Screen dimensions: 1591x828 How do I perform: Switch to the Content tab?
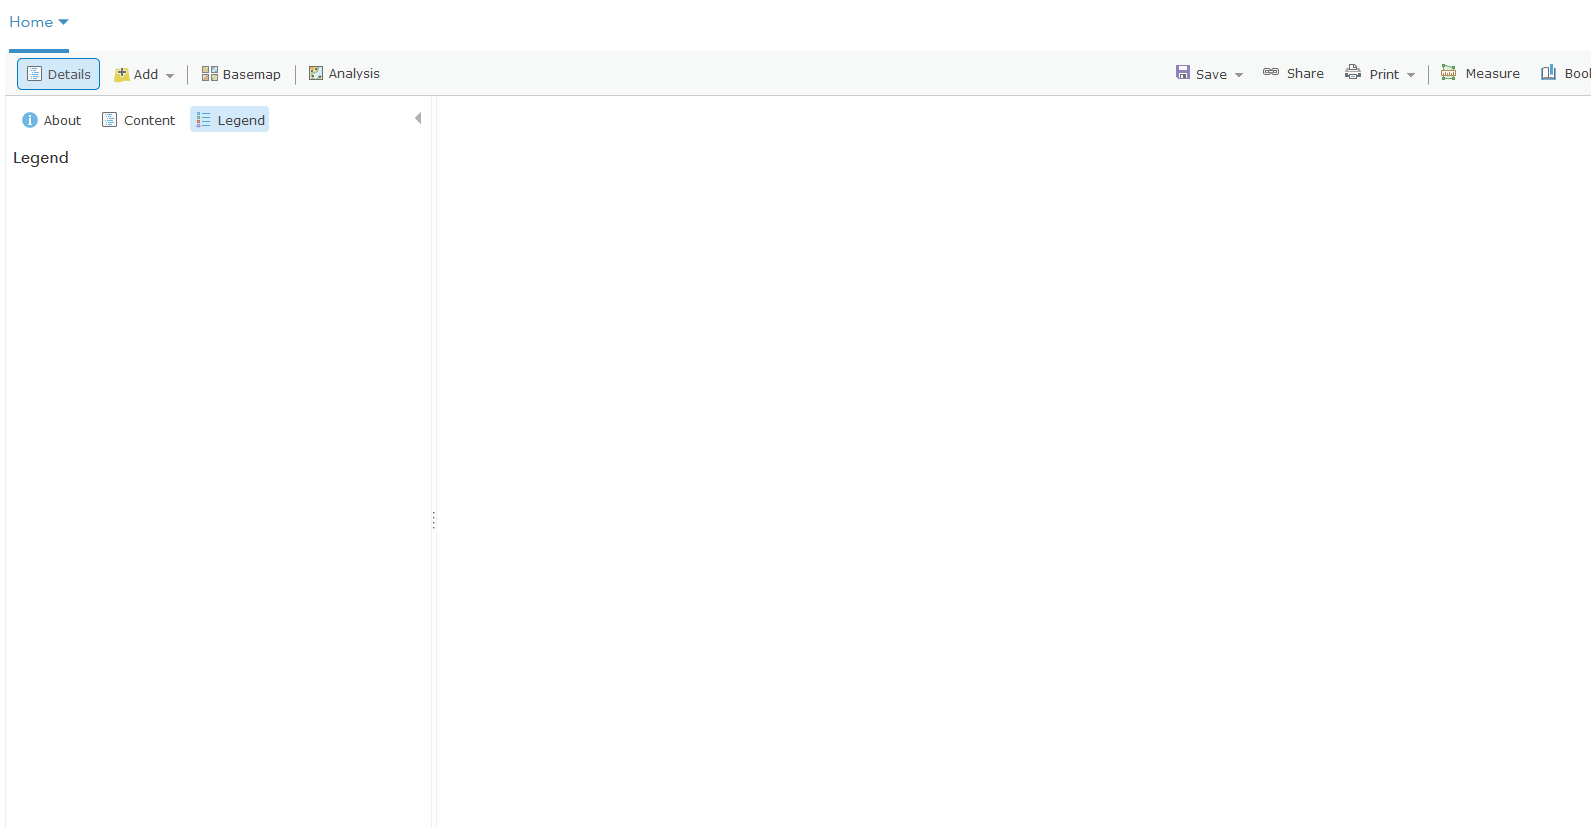[139, 120]
